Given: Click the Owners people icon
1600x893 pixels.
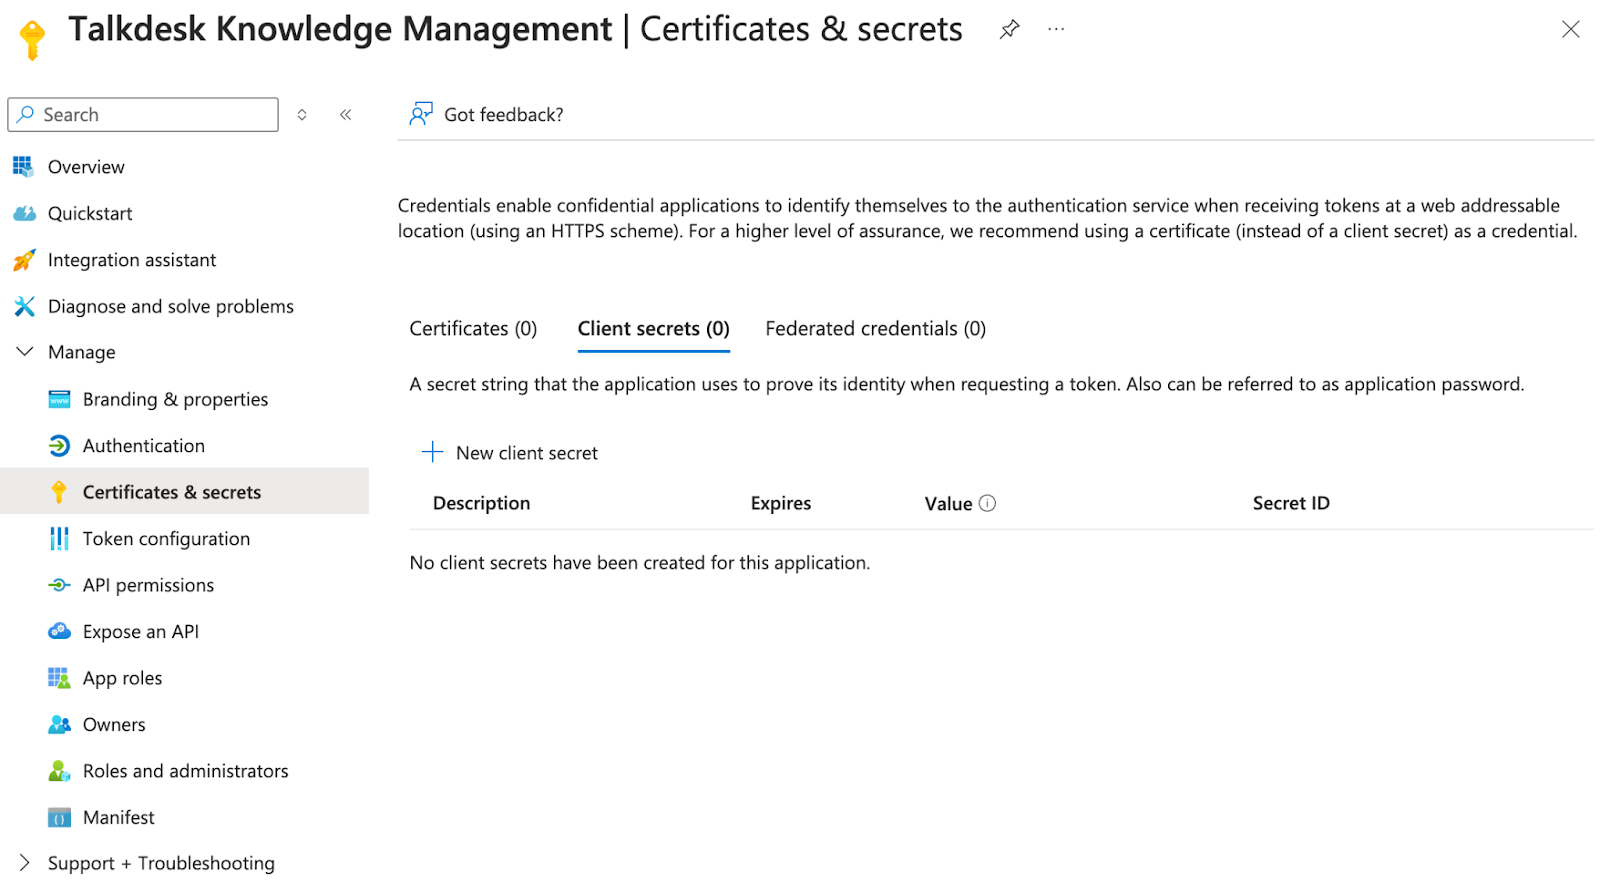Looking at the screenshot, I should tap(59, 724).
